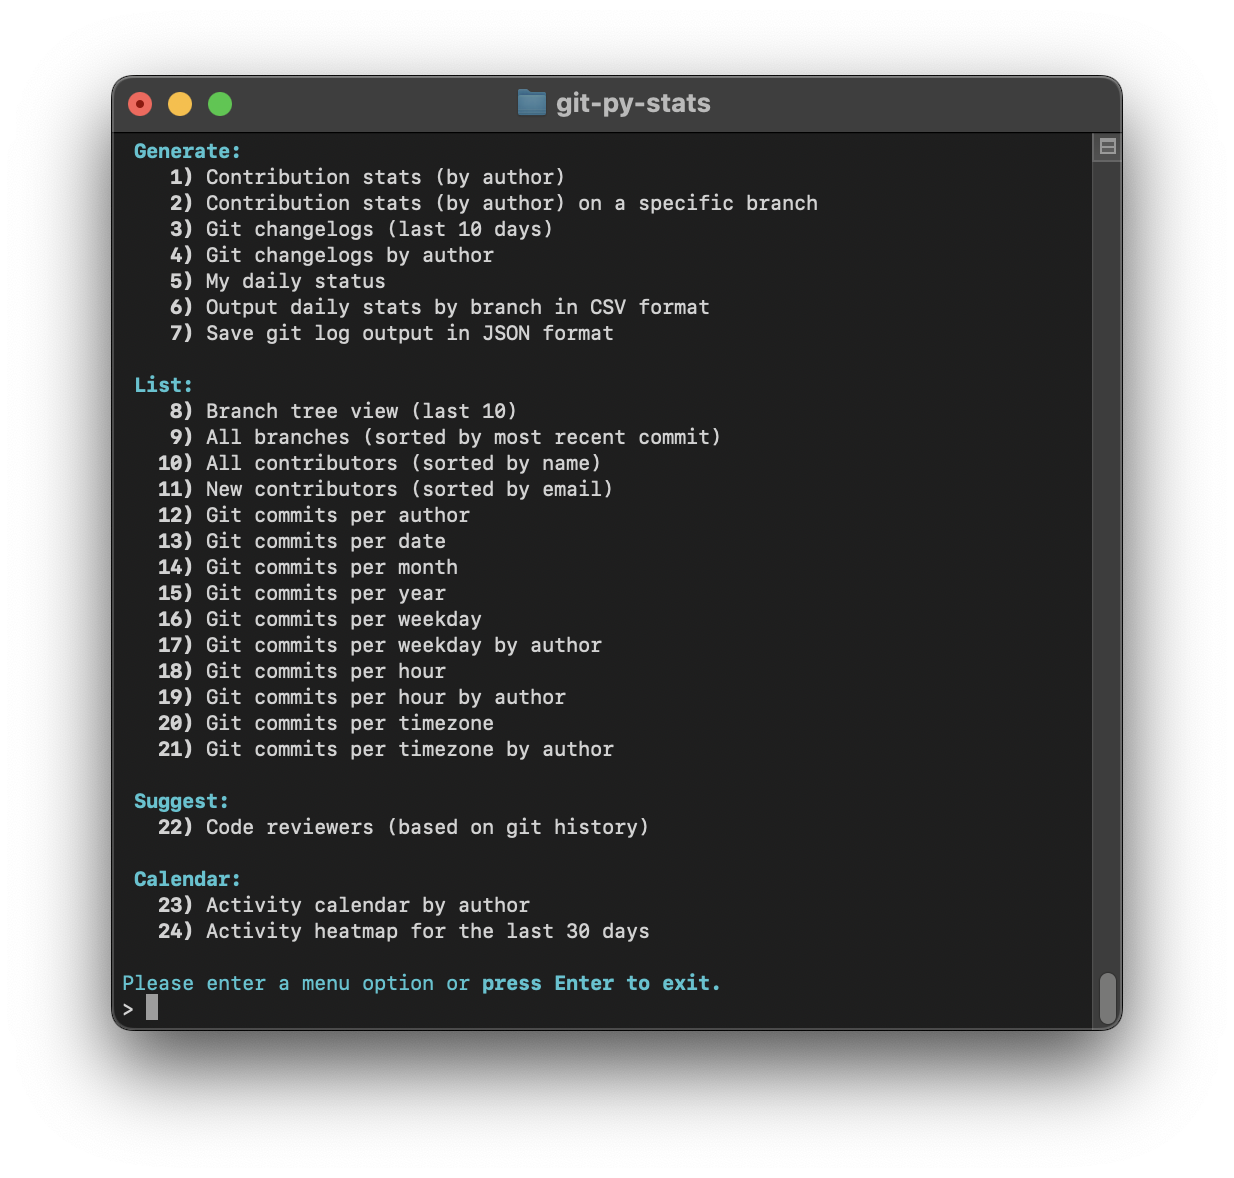1234x1178 pixels.
Task: Click the folder icon beside git-py-stats title
Action: click(x=531, y=103)
